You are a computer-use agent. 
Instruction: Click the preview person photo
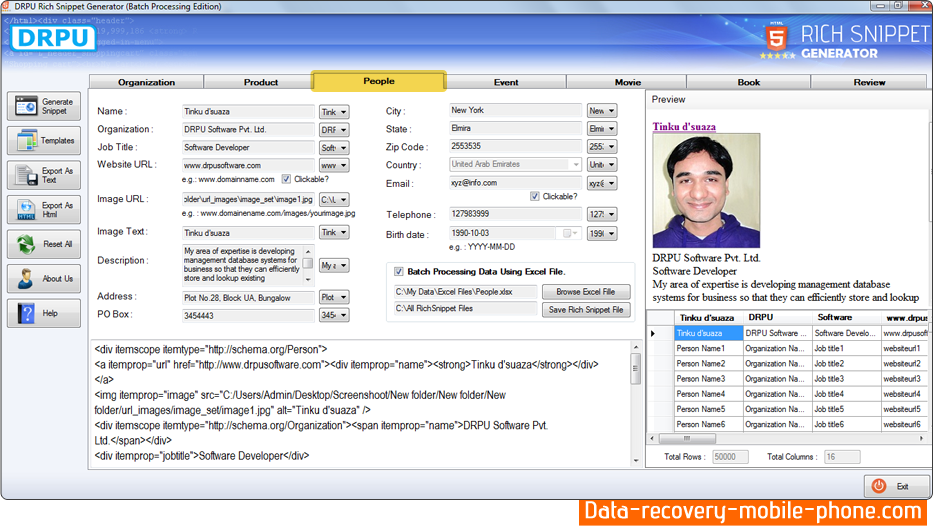(706, 190)
